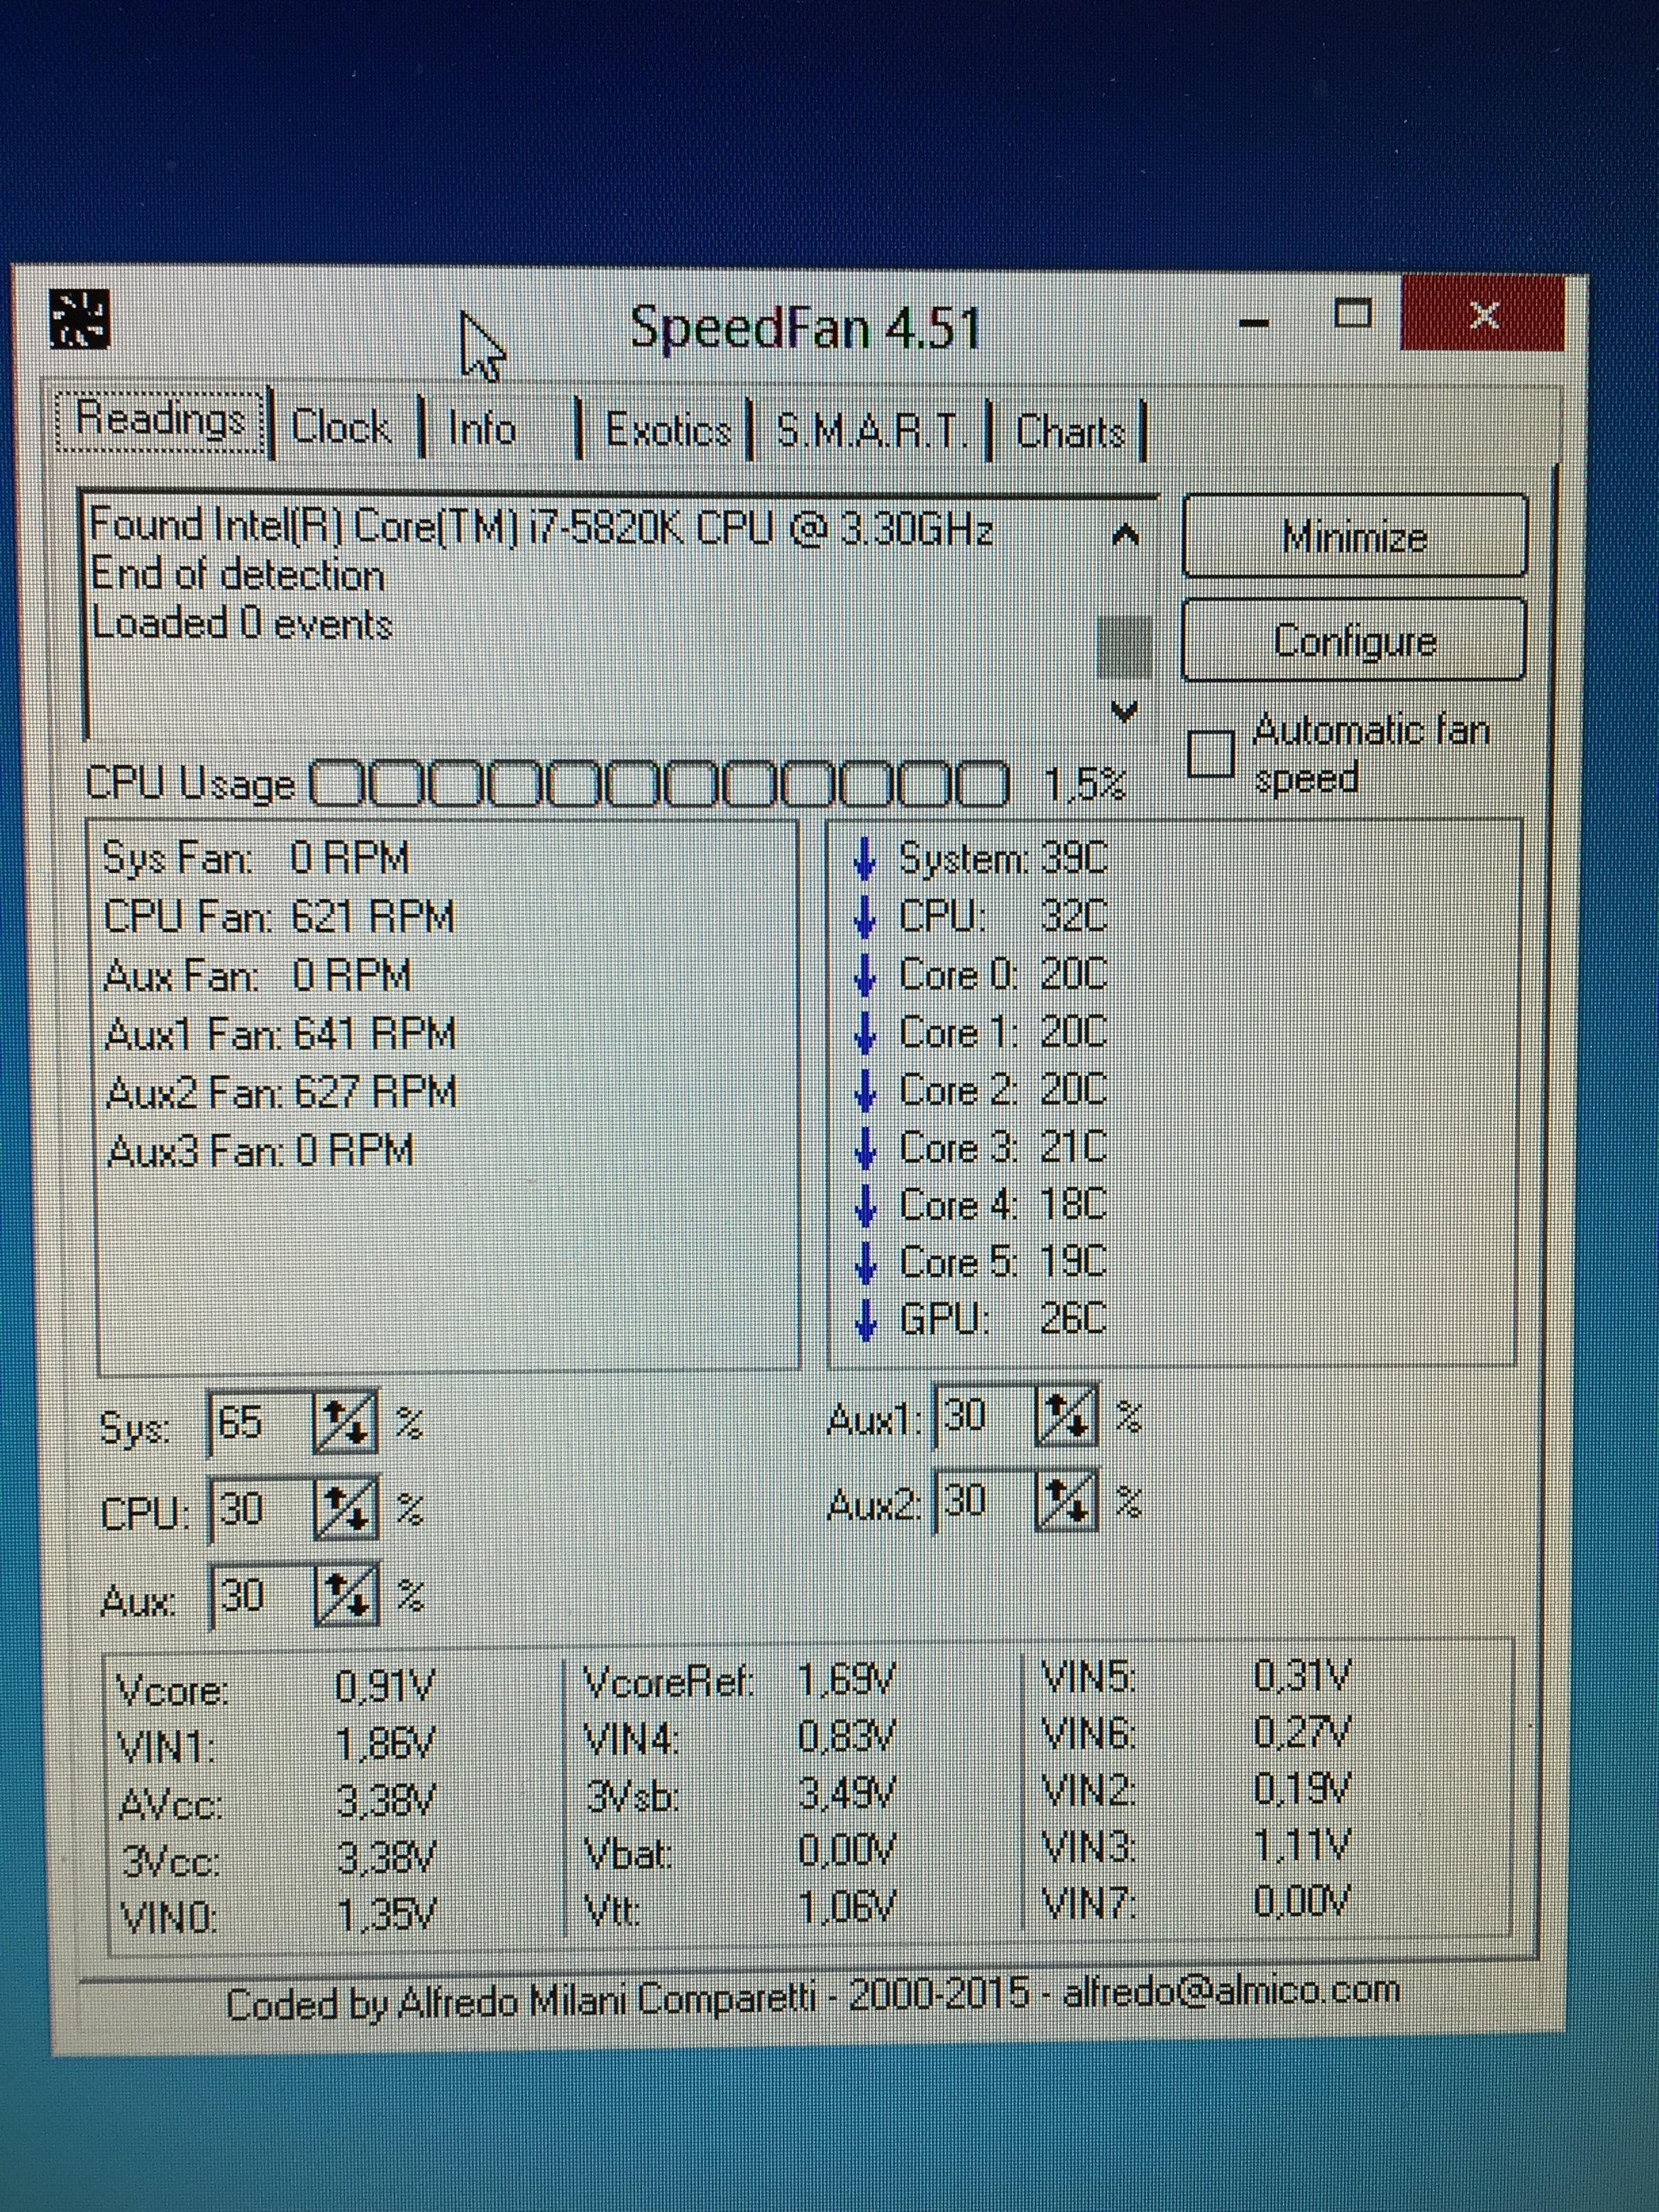Click the GPU temperature arrow icon
This screenshot has height=2212, width=1659.
(866, 1320)
